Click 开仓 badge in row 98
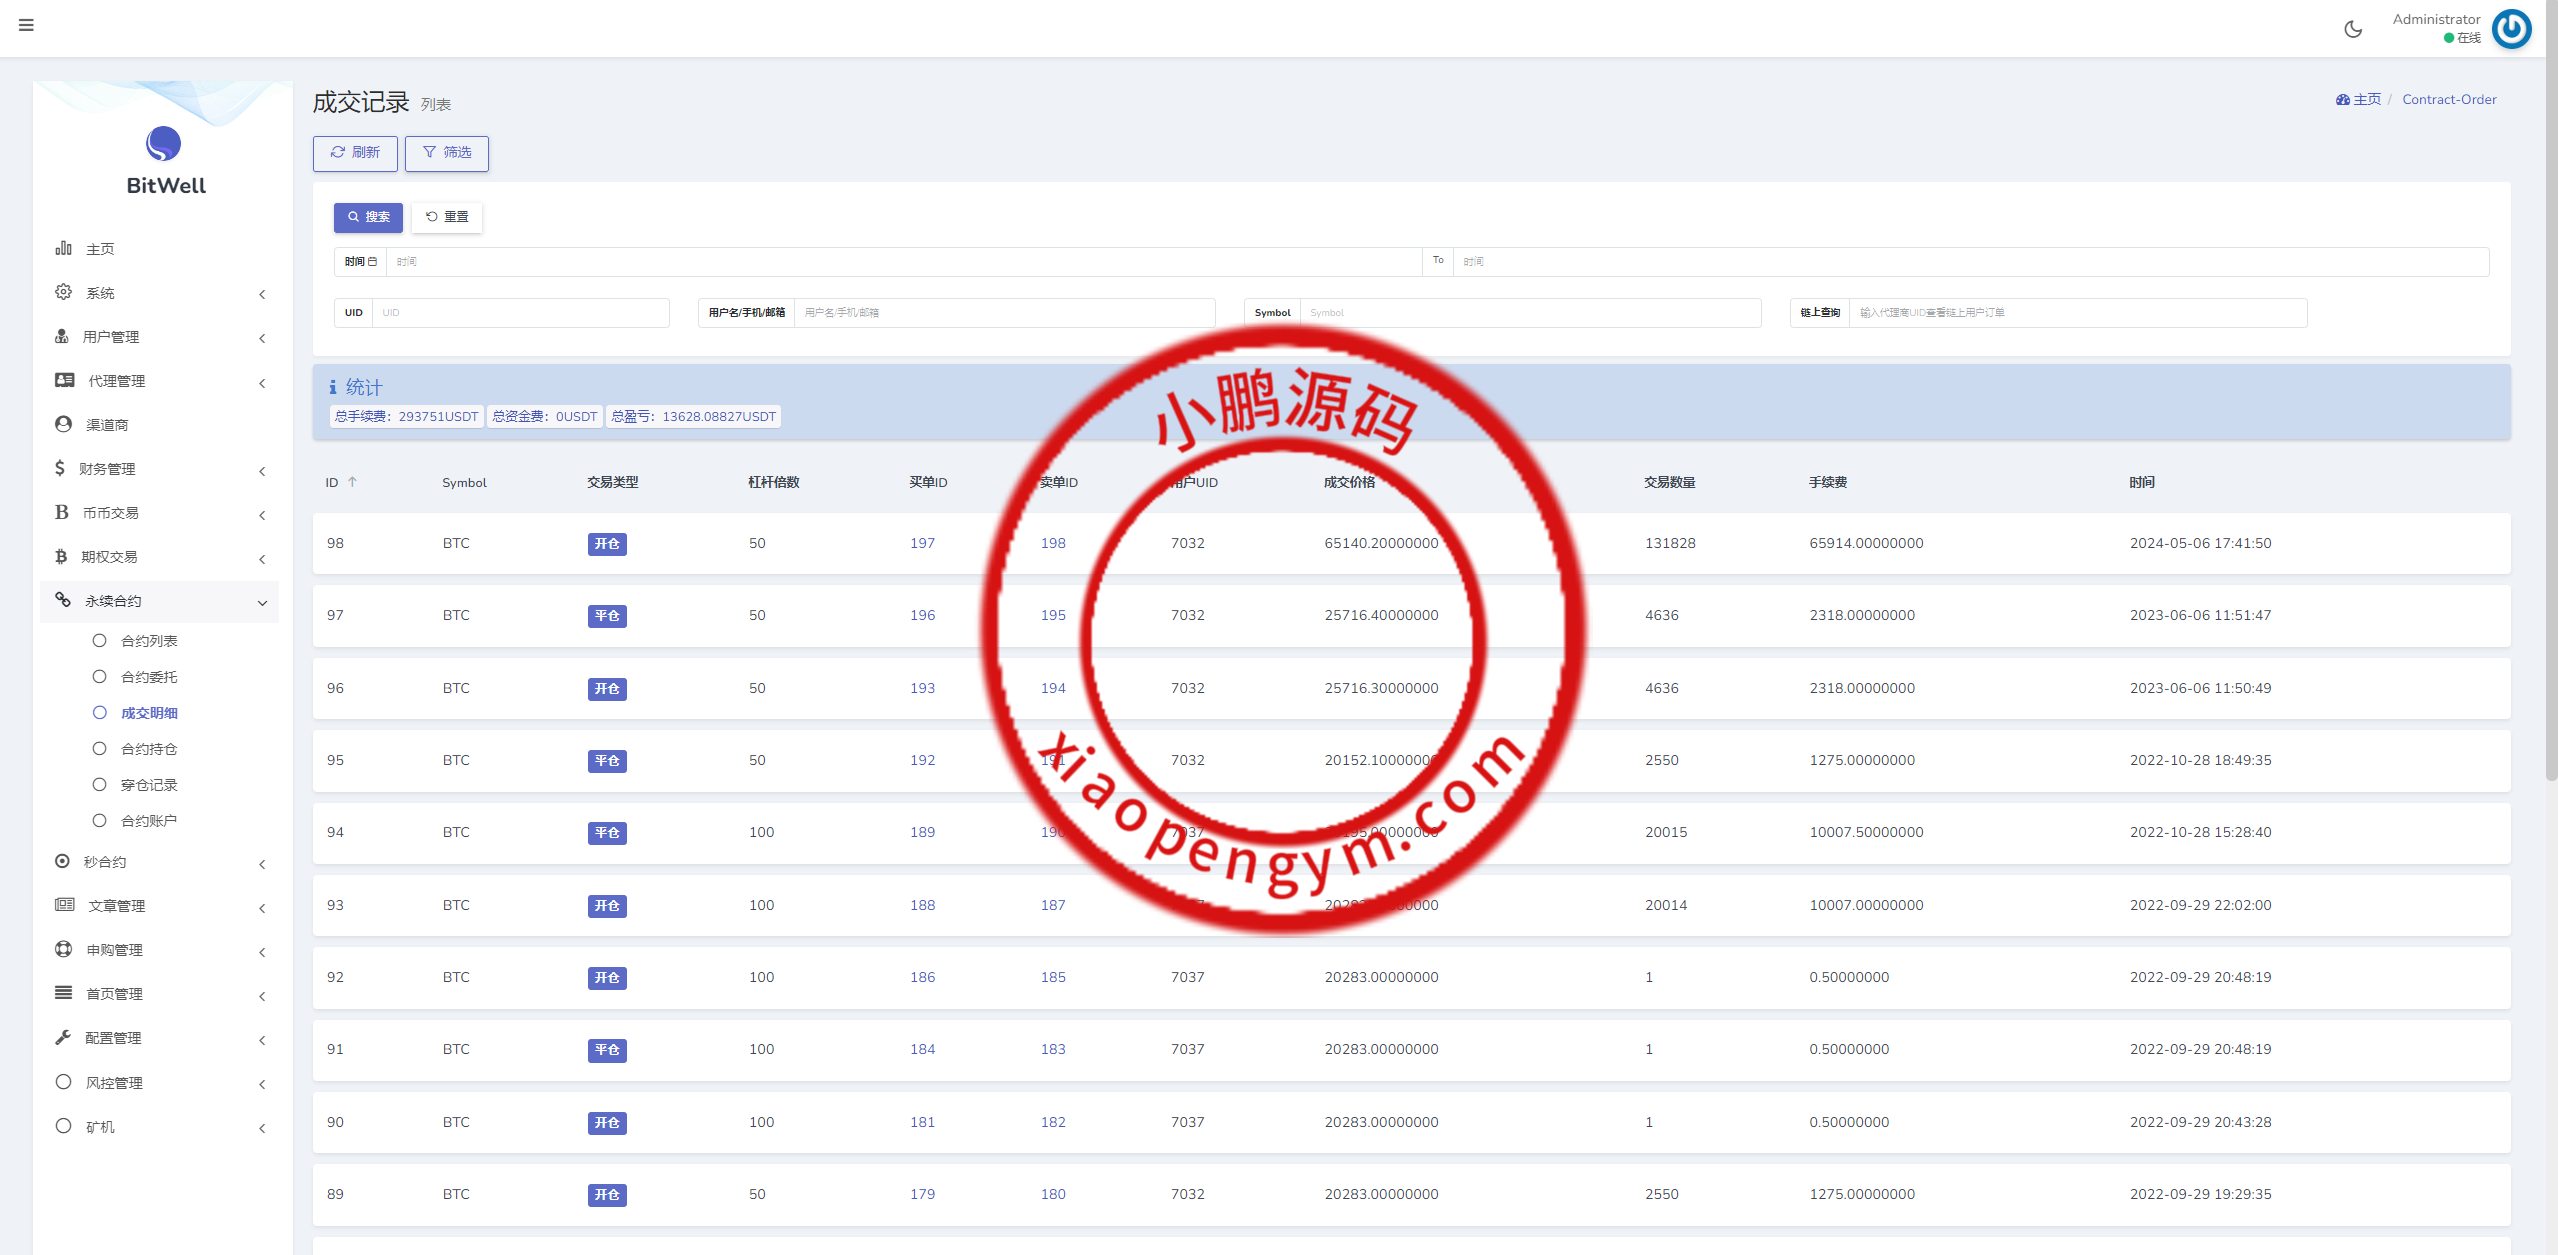 (x=607, y=544)
